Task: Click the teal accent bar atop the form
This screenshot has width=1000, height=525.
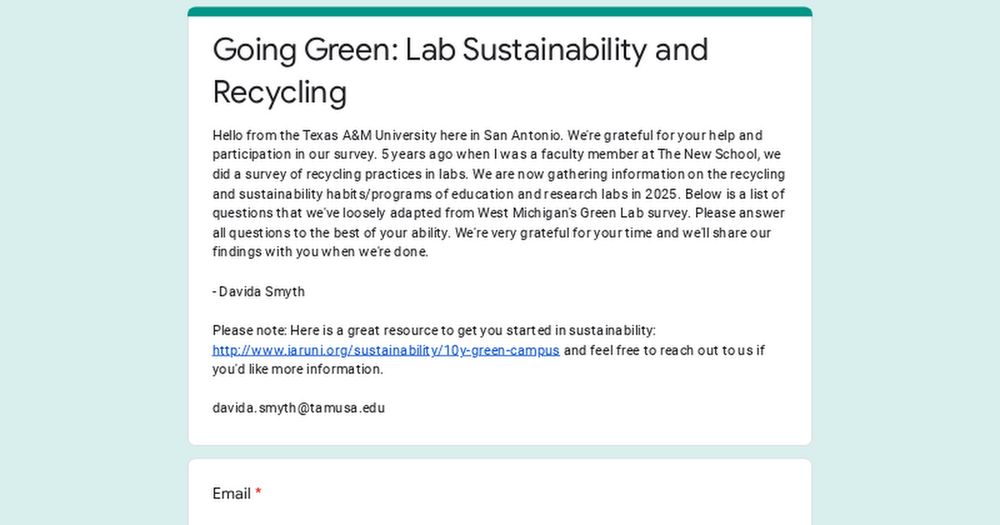Action: [500, 11]
